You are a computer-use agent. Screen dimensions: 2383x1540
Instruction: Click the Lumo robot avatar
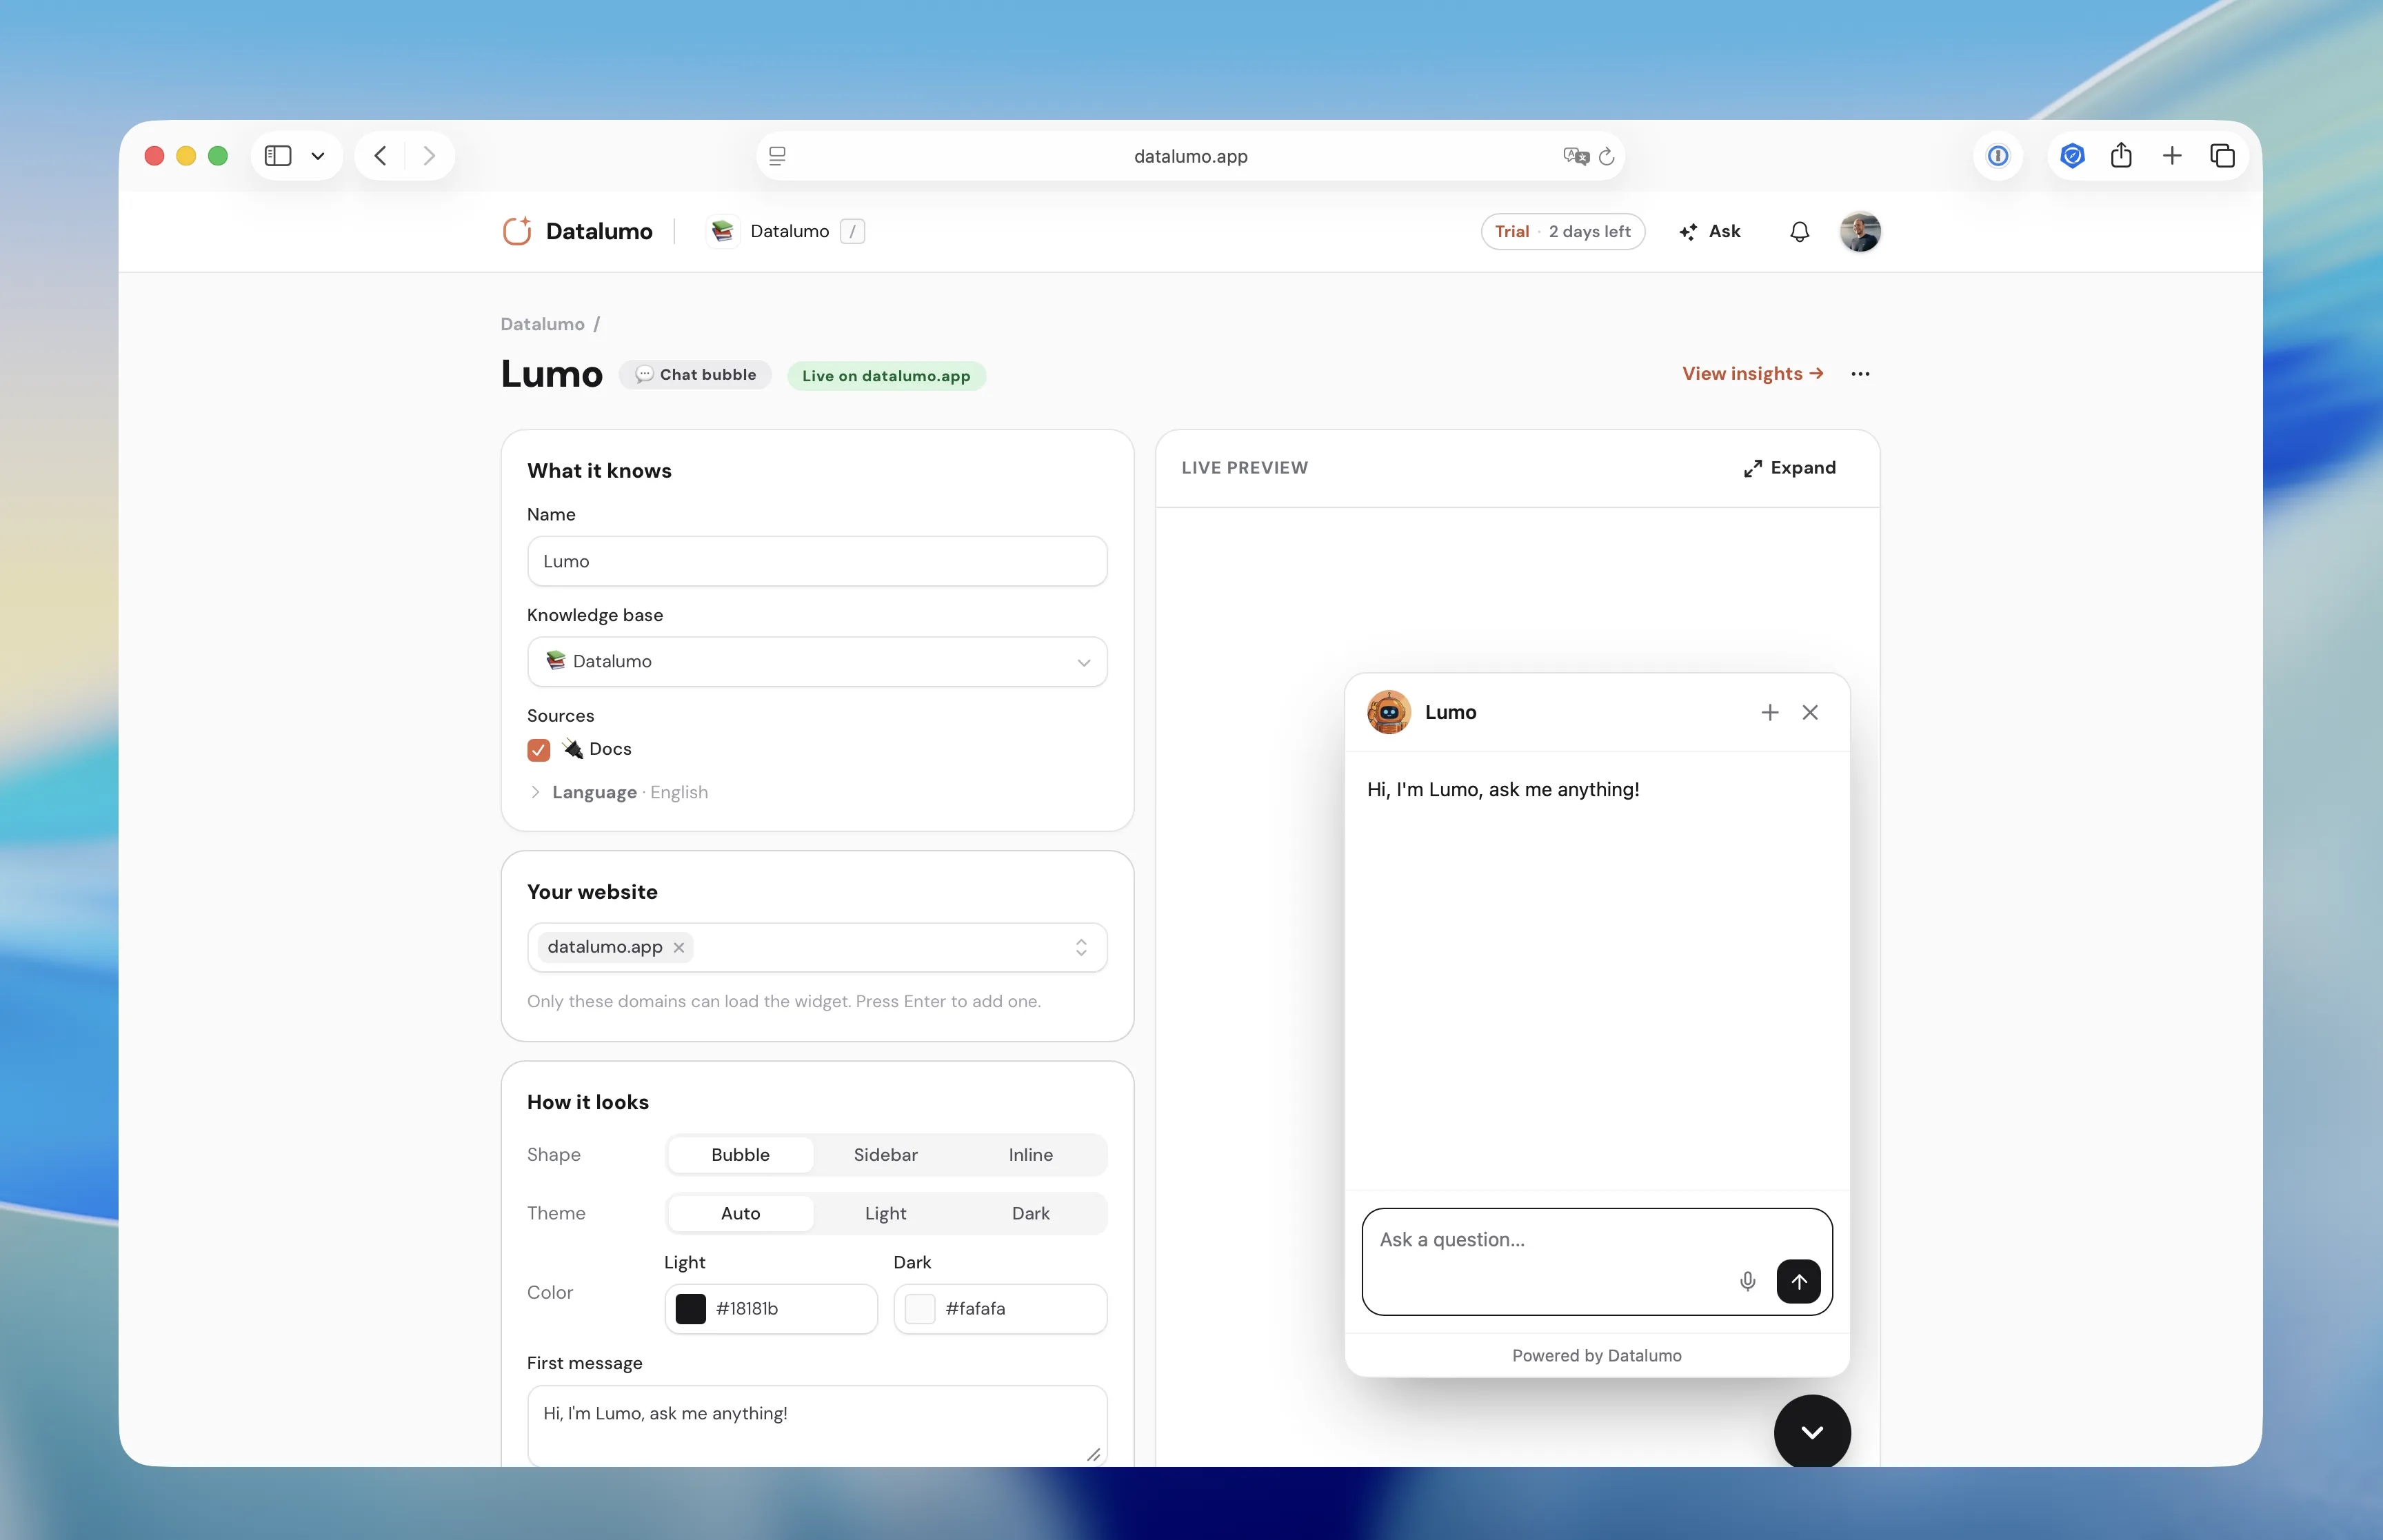(1389, 712)
